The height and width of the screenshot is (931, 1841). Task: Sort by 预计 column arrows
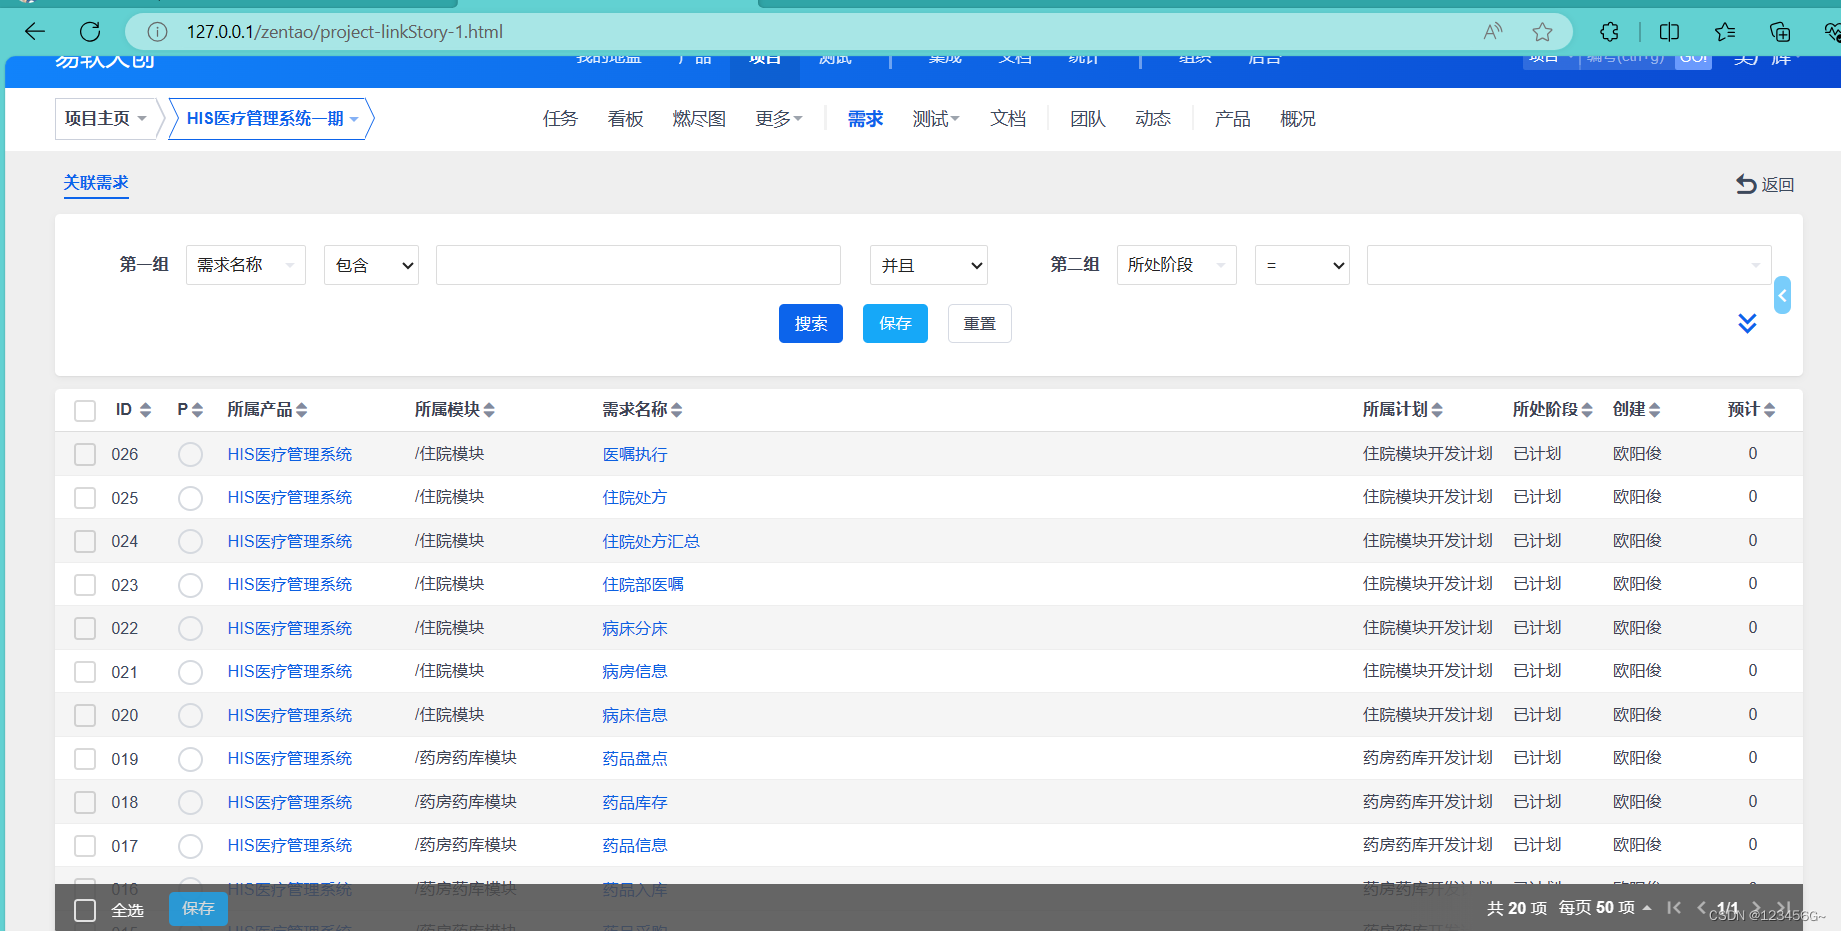1769,410
